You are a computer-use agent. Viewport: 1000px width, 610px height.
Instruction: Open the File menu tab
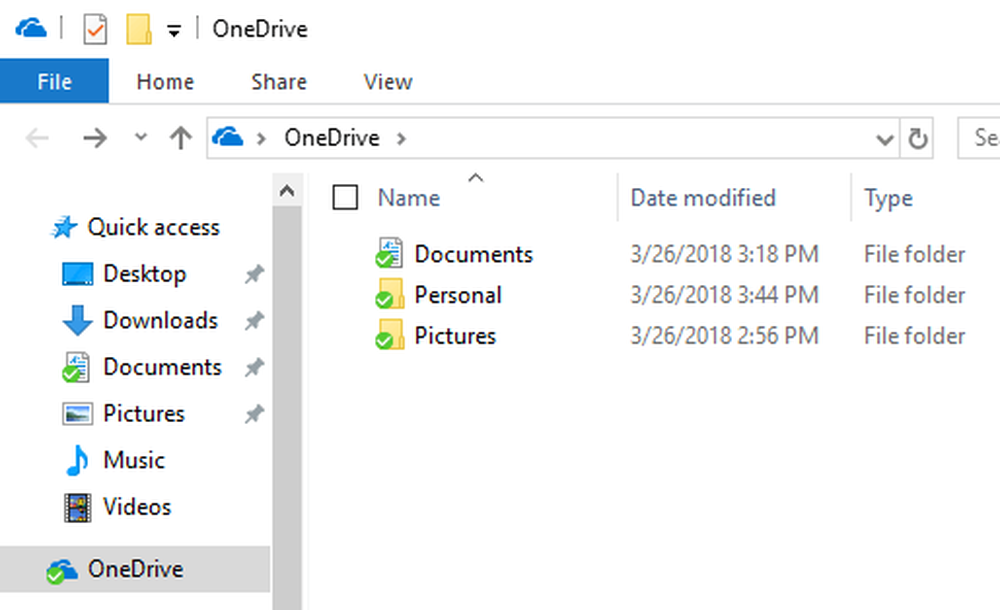(54, 81)
